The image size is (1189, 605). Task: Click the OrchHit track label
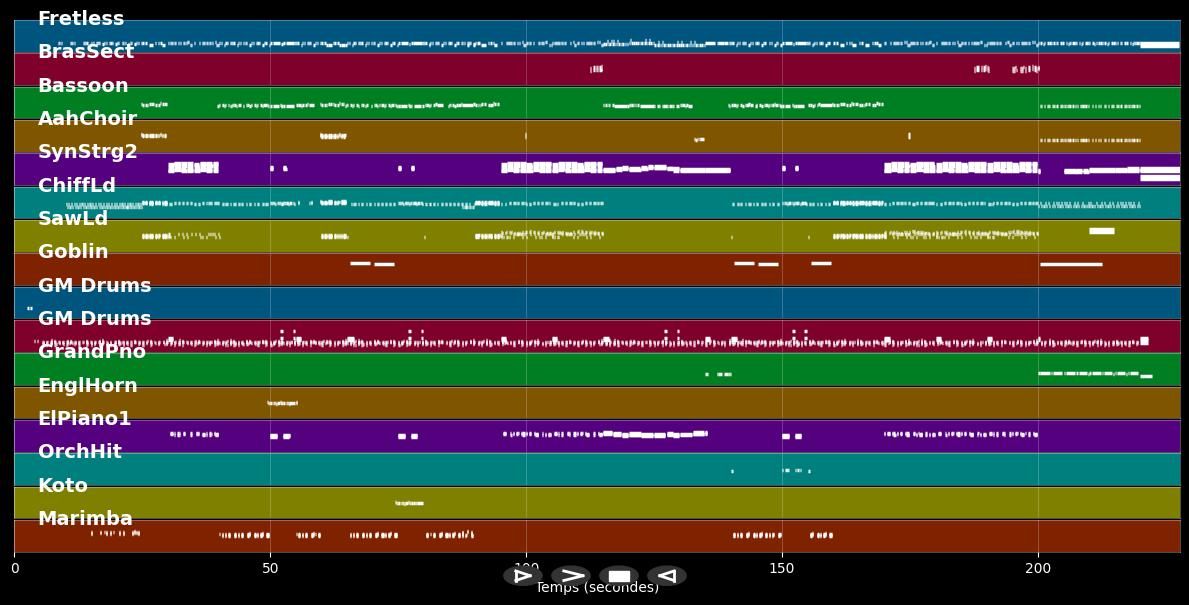[x=80, y=451]
